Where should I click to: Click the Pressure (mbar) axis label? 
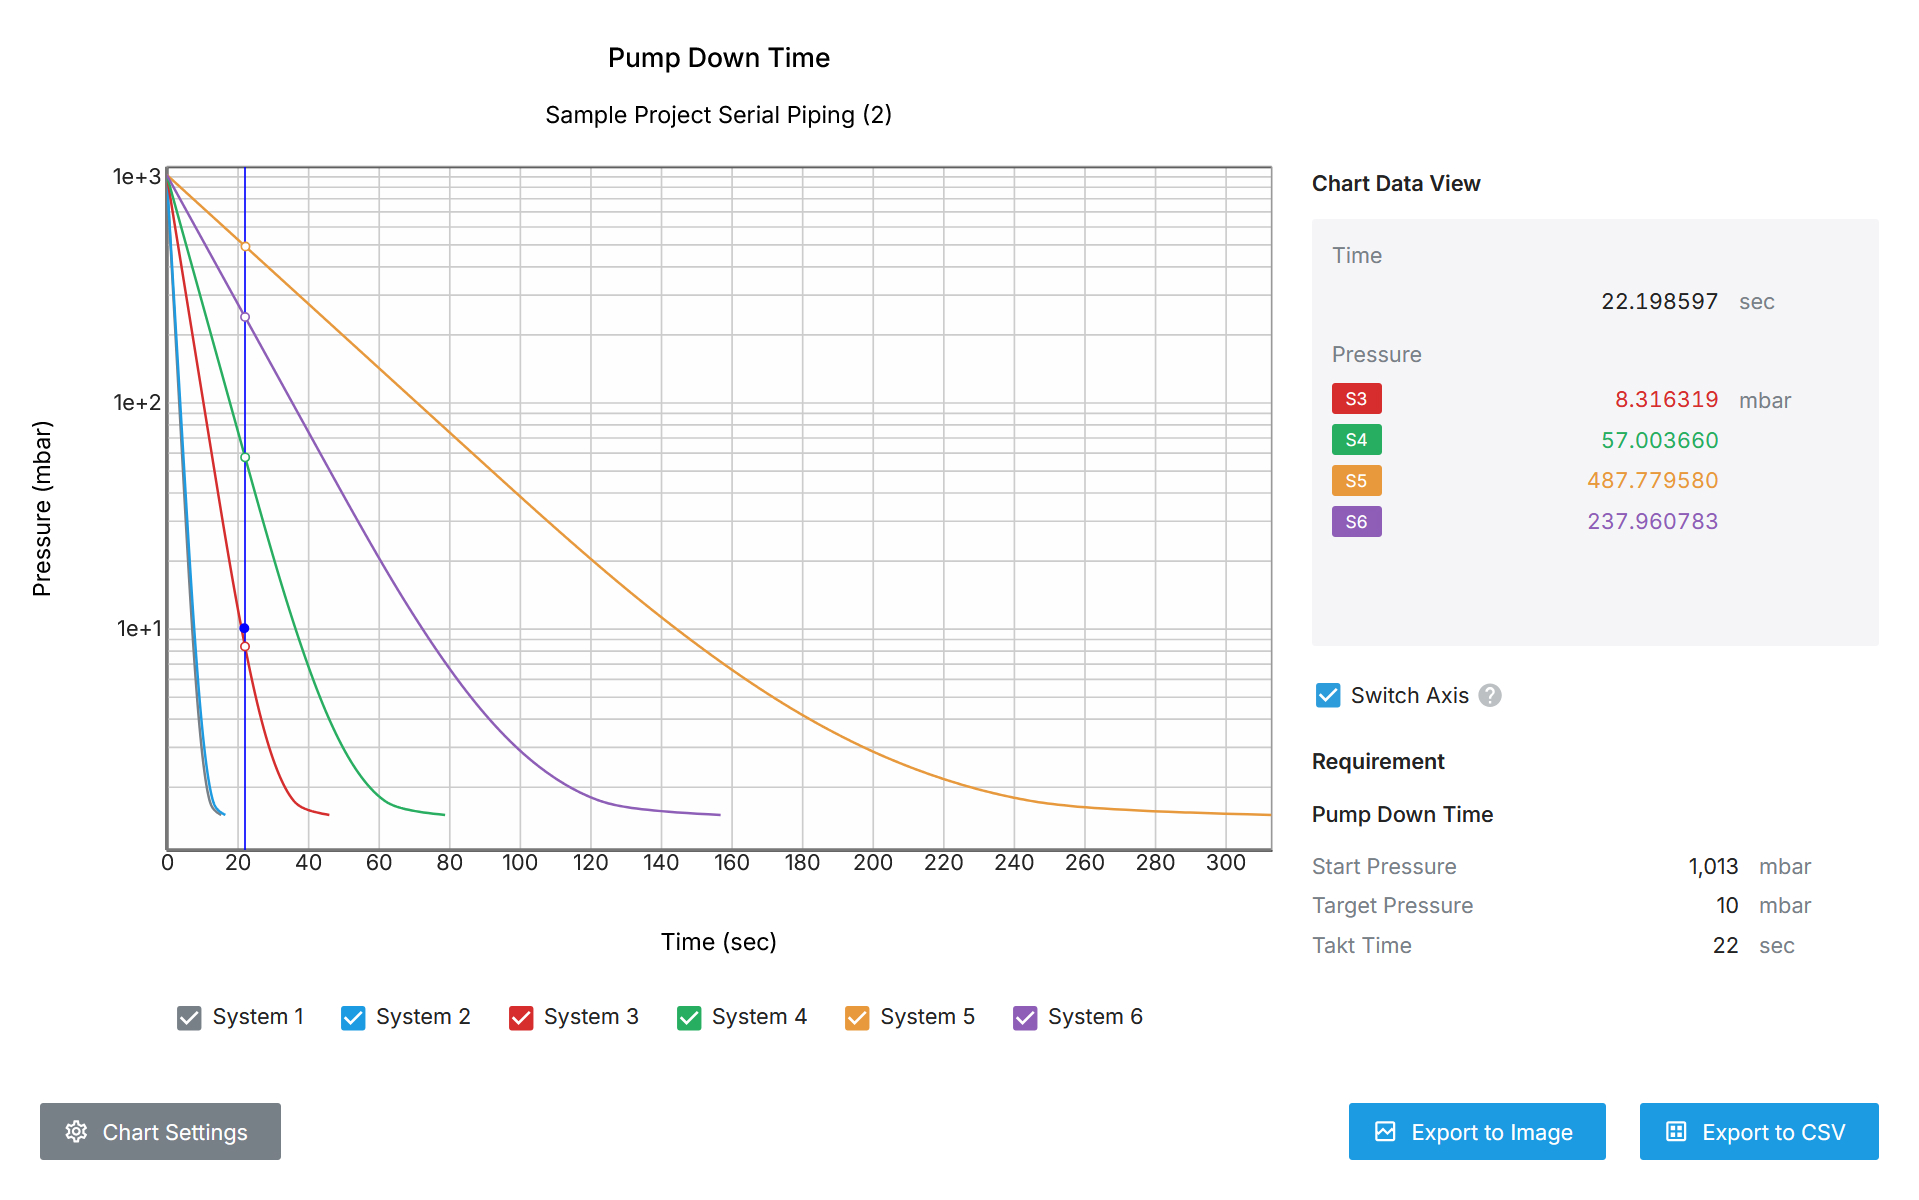tap(42, 508)
